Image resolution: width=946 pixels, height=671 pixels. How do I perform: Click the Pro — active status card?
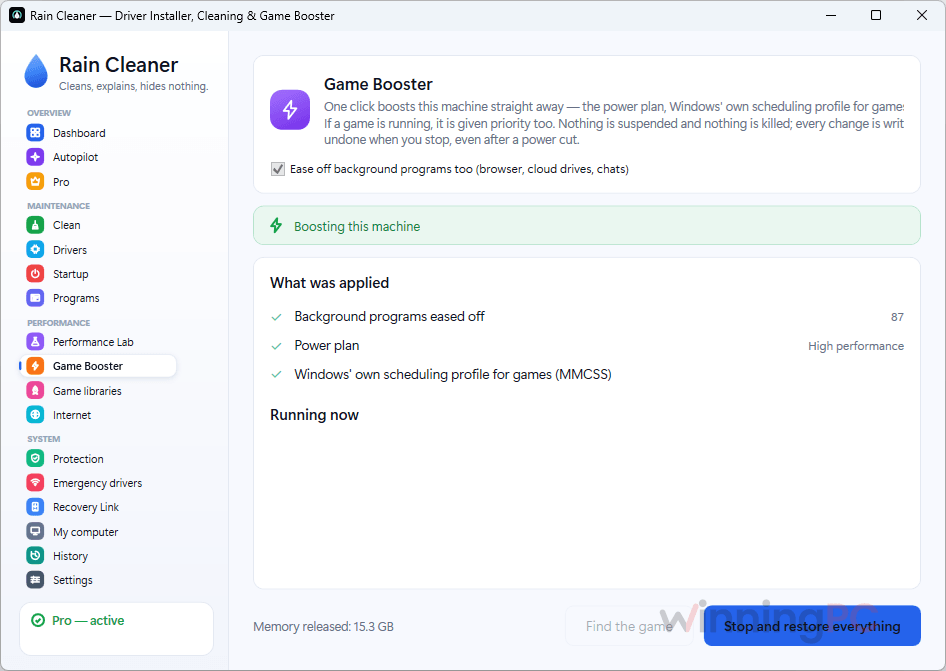tap(116, 629)
